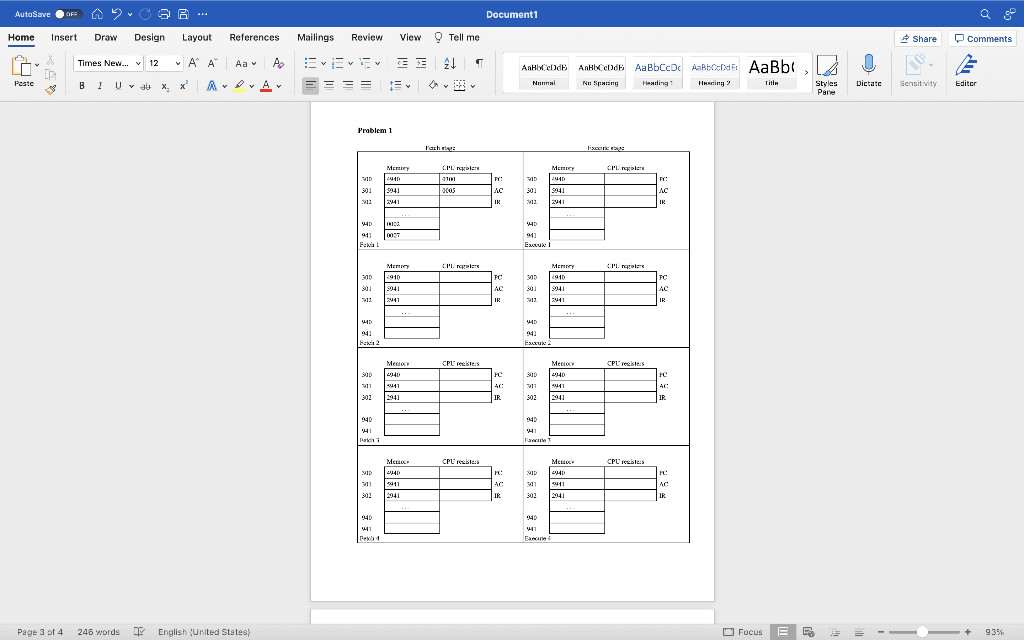Open the Insert tab
Image resolution: width=1024 pixels, height=640 pixels.
tap(64, 37)
